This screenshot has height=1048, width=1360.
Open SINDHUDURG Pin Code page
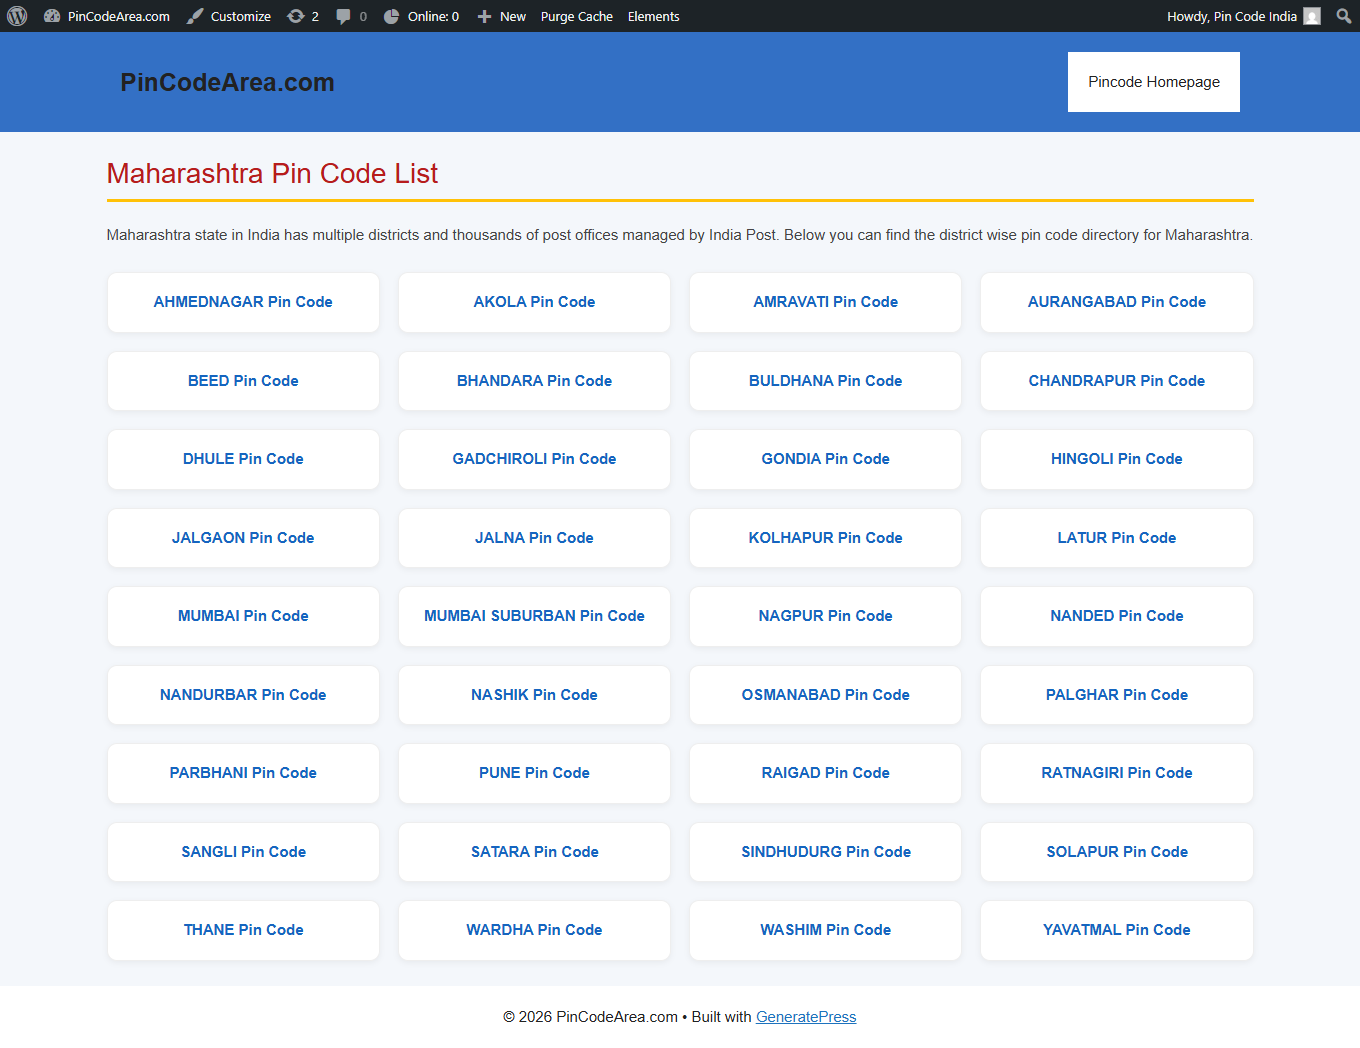tap(825, 852)
